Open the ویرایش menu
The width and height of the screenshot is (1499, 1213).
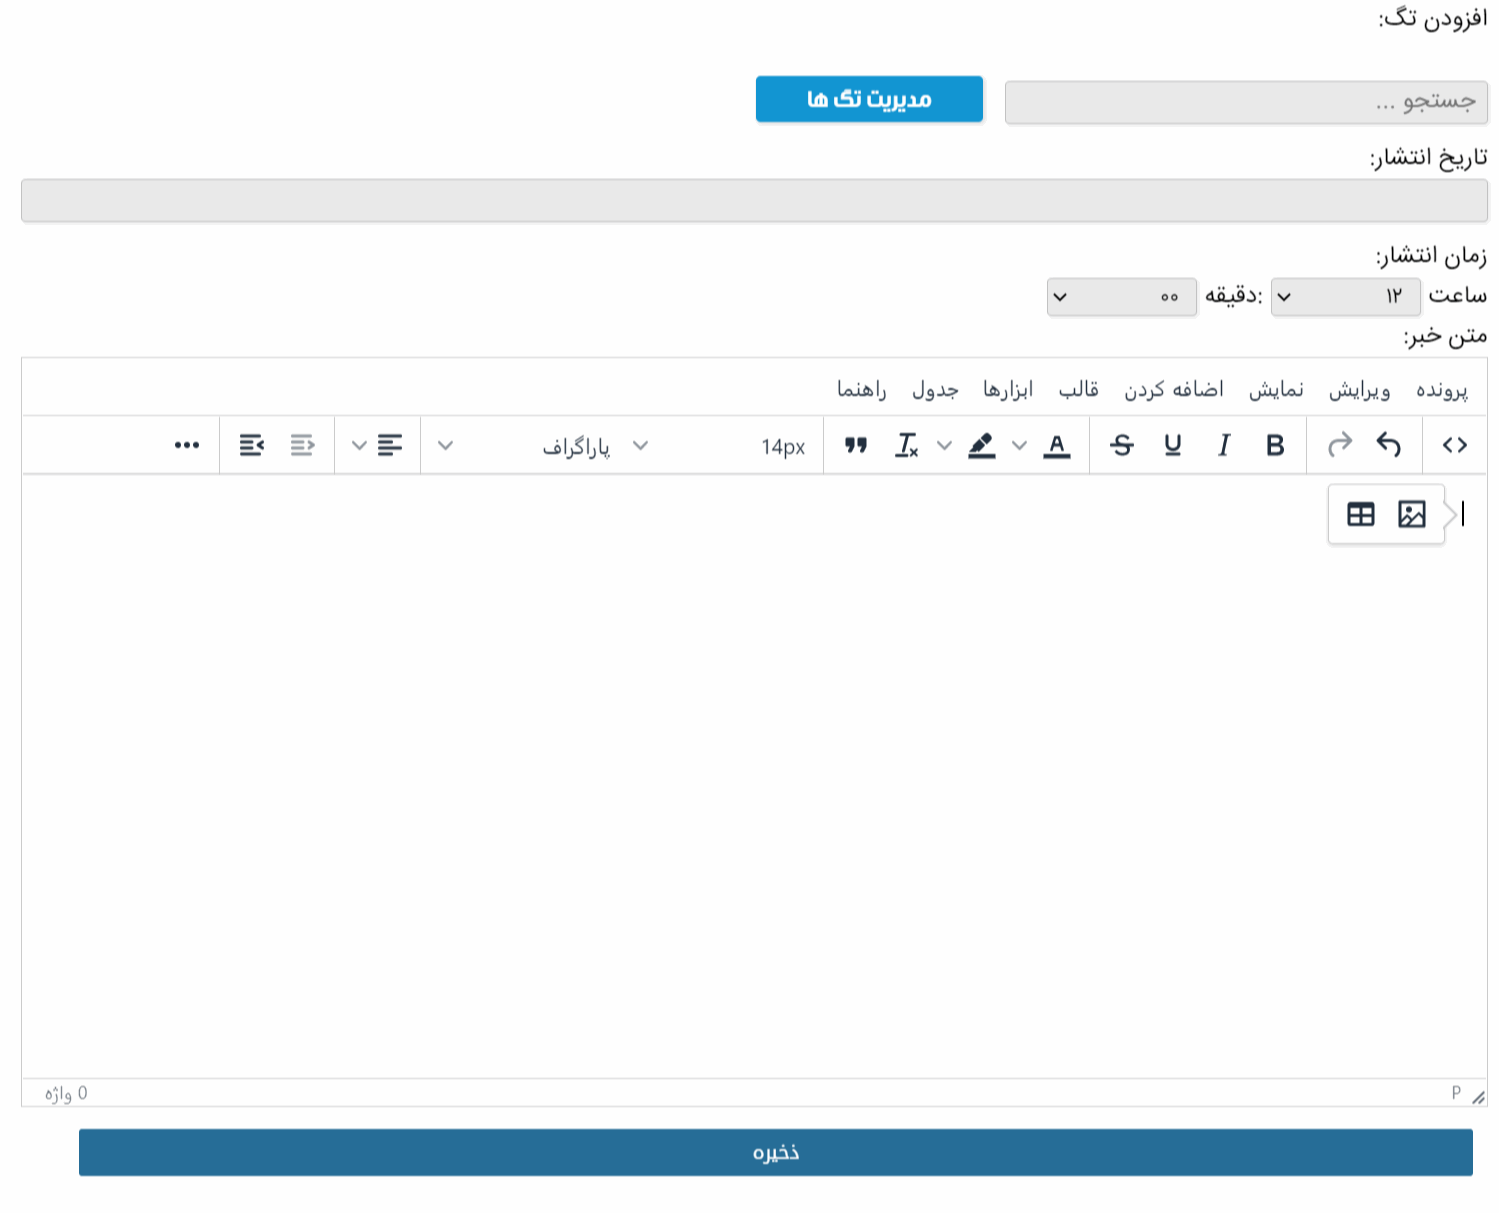1359,389
